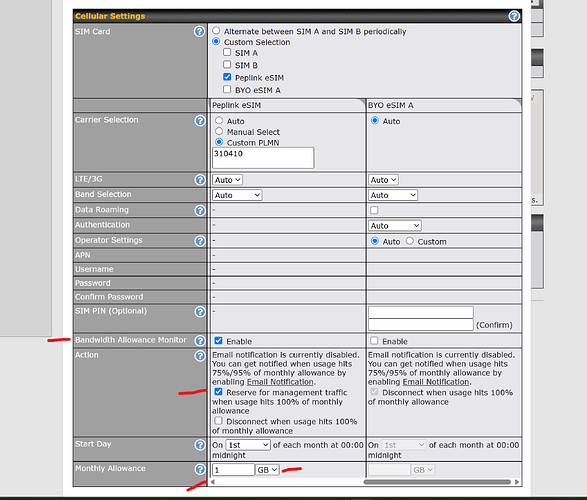Open Operator Settings help icon

point(200,241)
